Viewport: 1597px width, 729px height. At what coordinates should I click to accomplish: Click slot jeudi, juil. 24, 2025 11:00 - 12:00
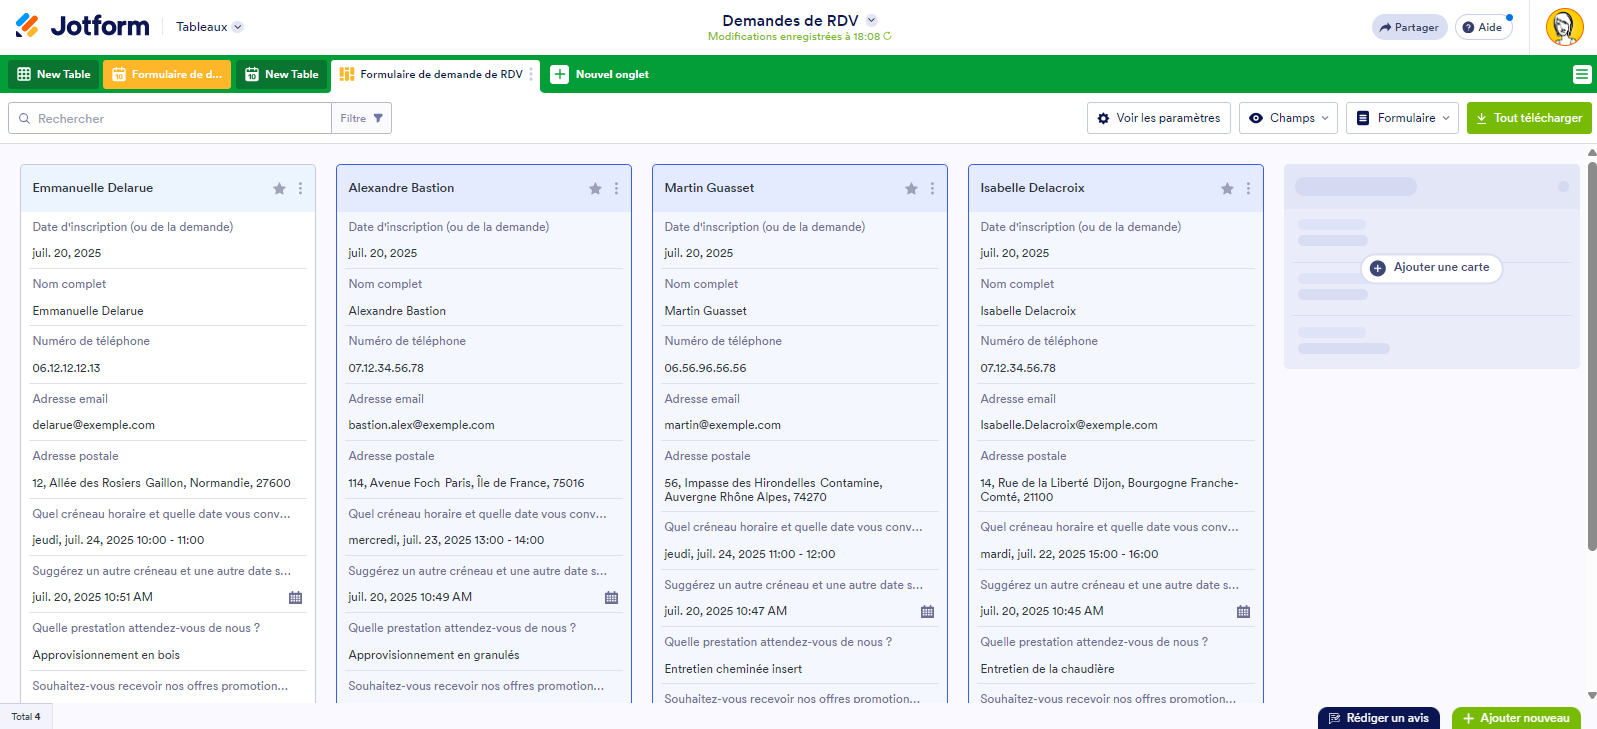coord(749,554)
